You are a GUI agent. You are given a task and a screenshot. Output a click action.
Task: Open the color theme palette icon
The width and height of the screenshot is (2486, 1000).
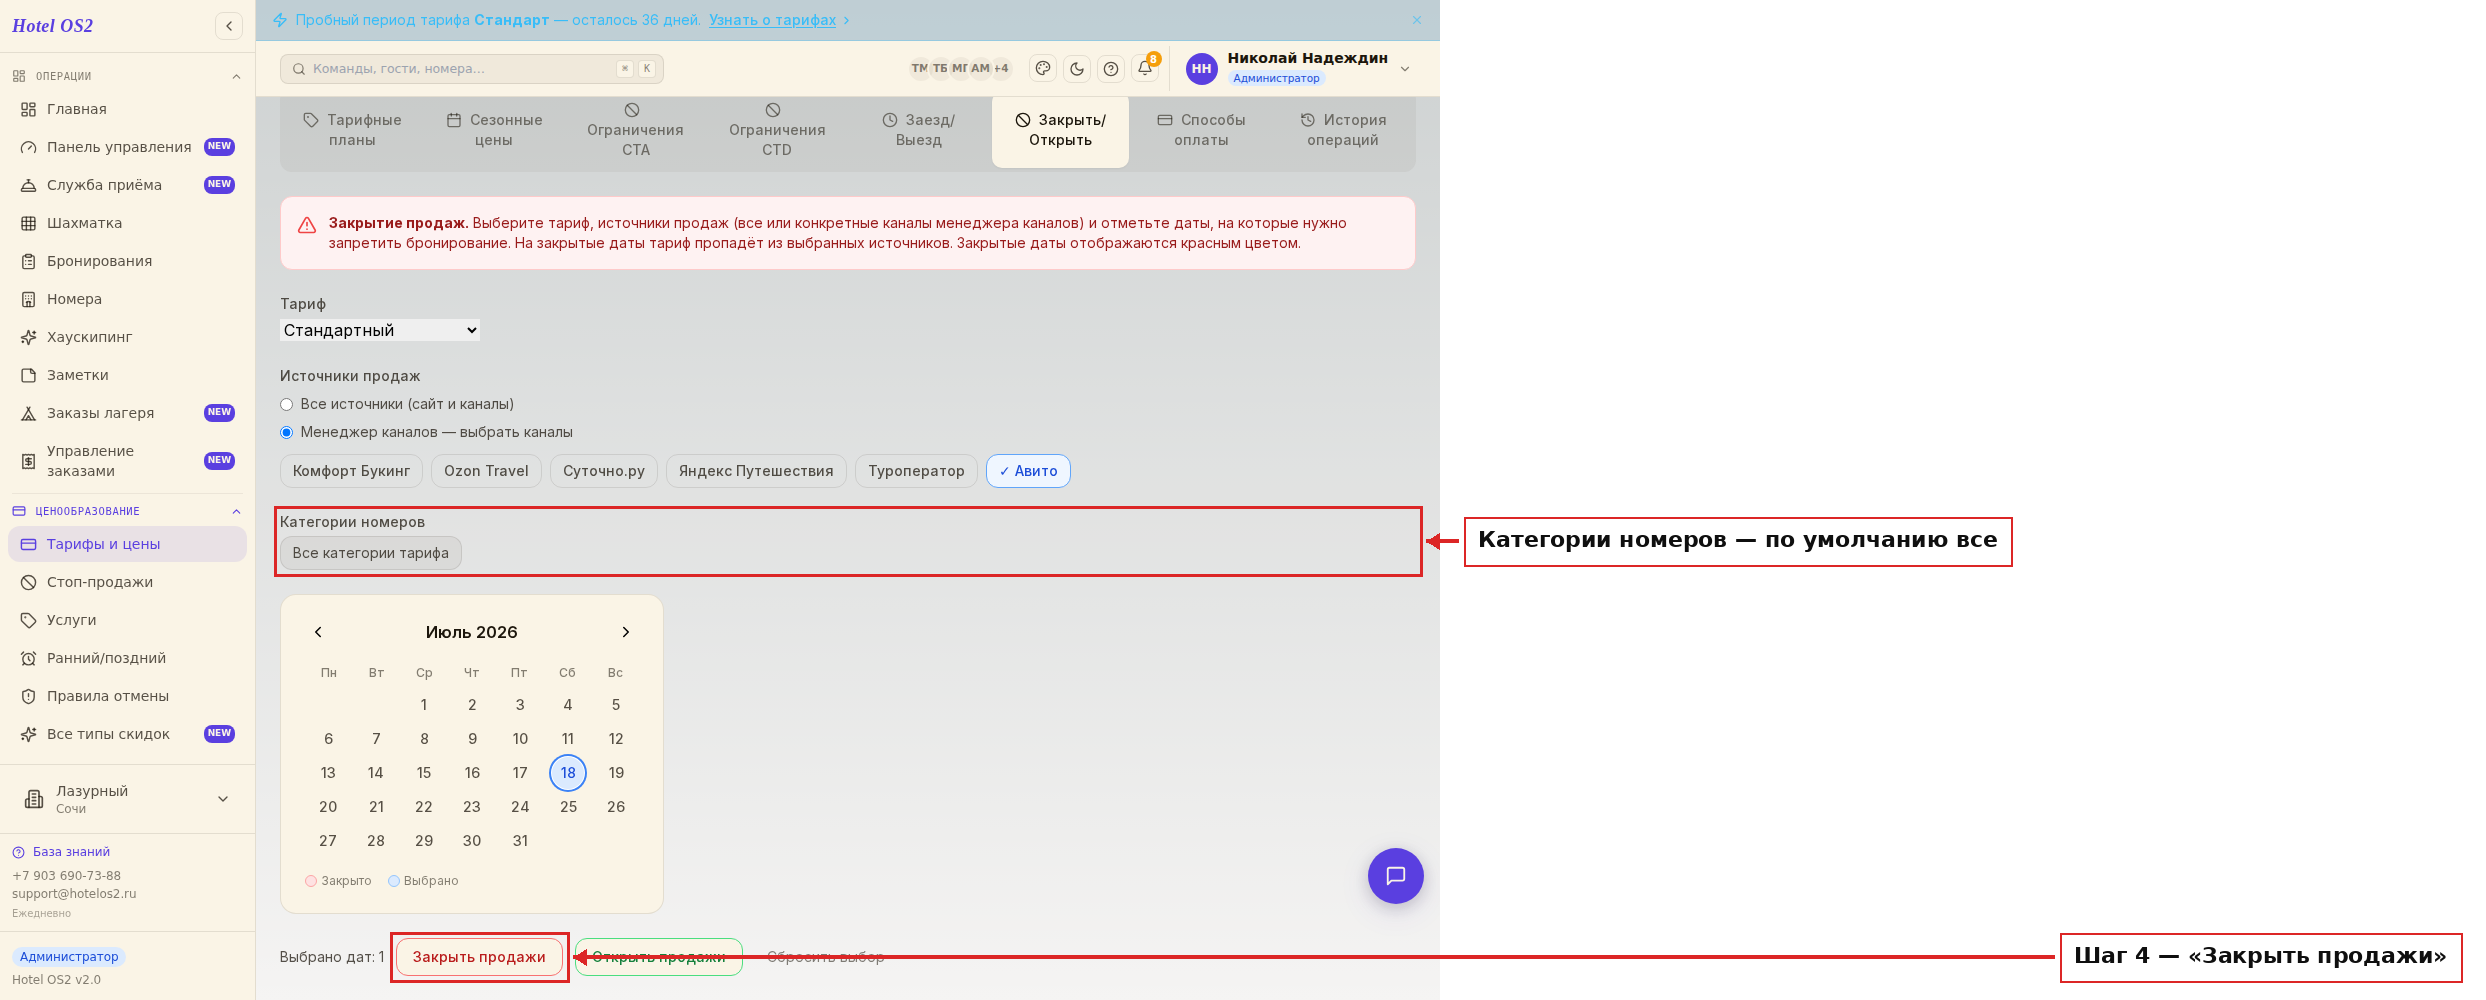point(1043,69)
